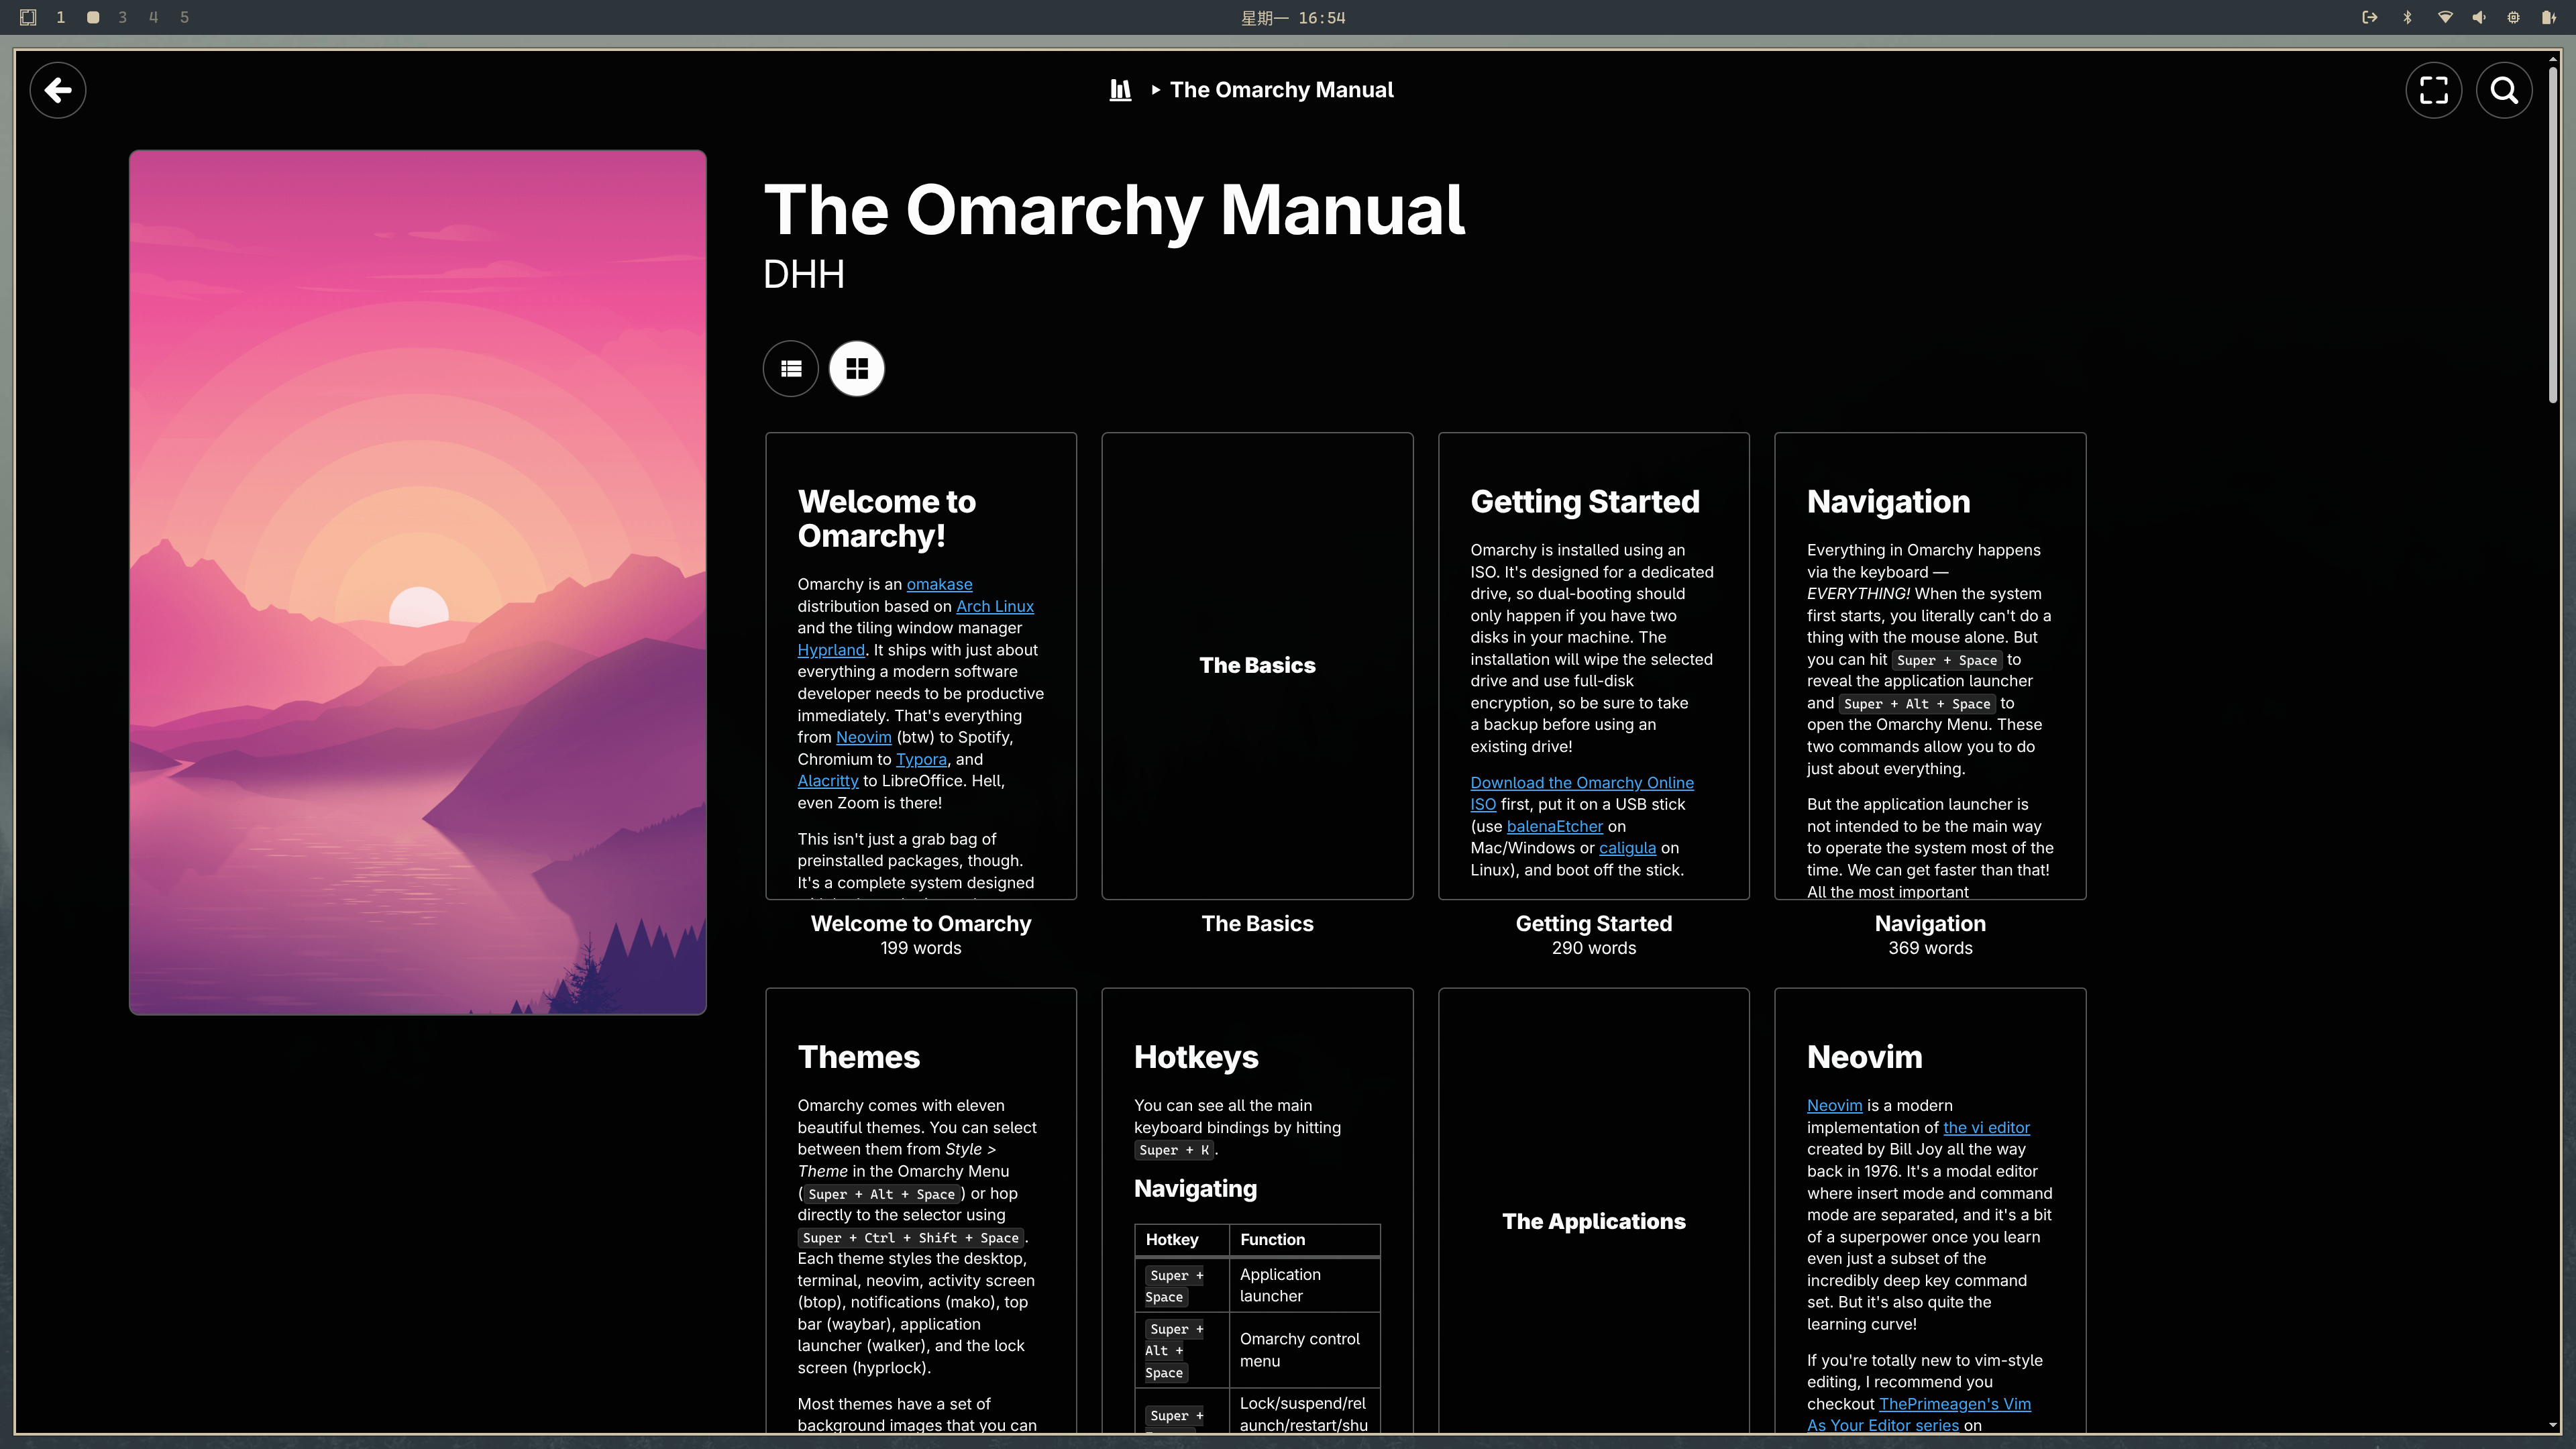
Task: Follow the balenaEtcher link
Action: 1554,826
